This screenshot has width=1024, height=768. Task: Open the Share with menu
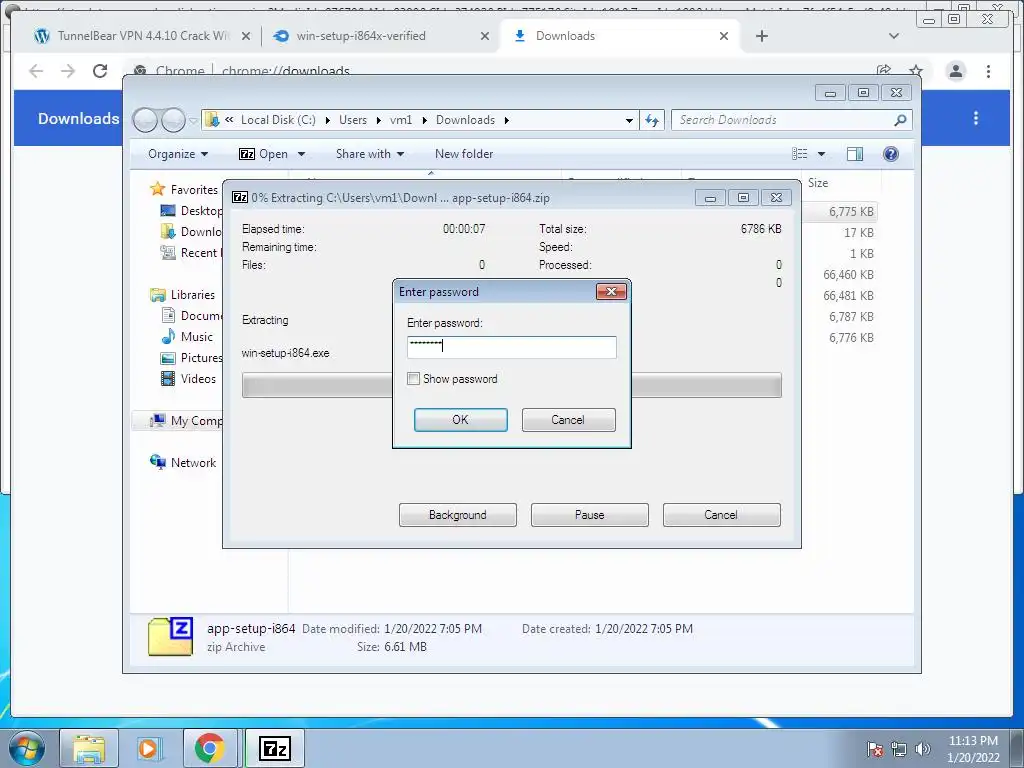point(370,154)
